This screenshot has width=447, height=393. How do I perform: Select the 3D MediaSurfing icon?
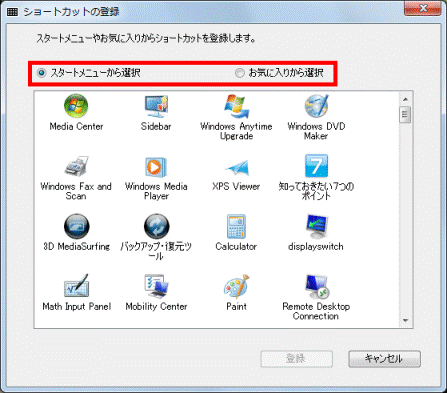coord(76,226)
